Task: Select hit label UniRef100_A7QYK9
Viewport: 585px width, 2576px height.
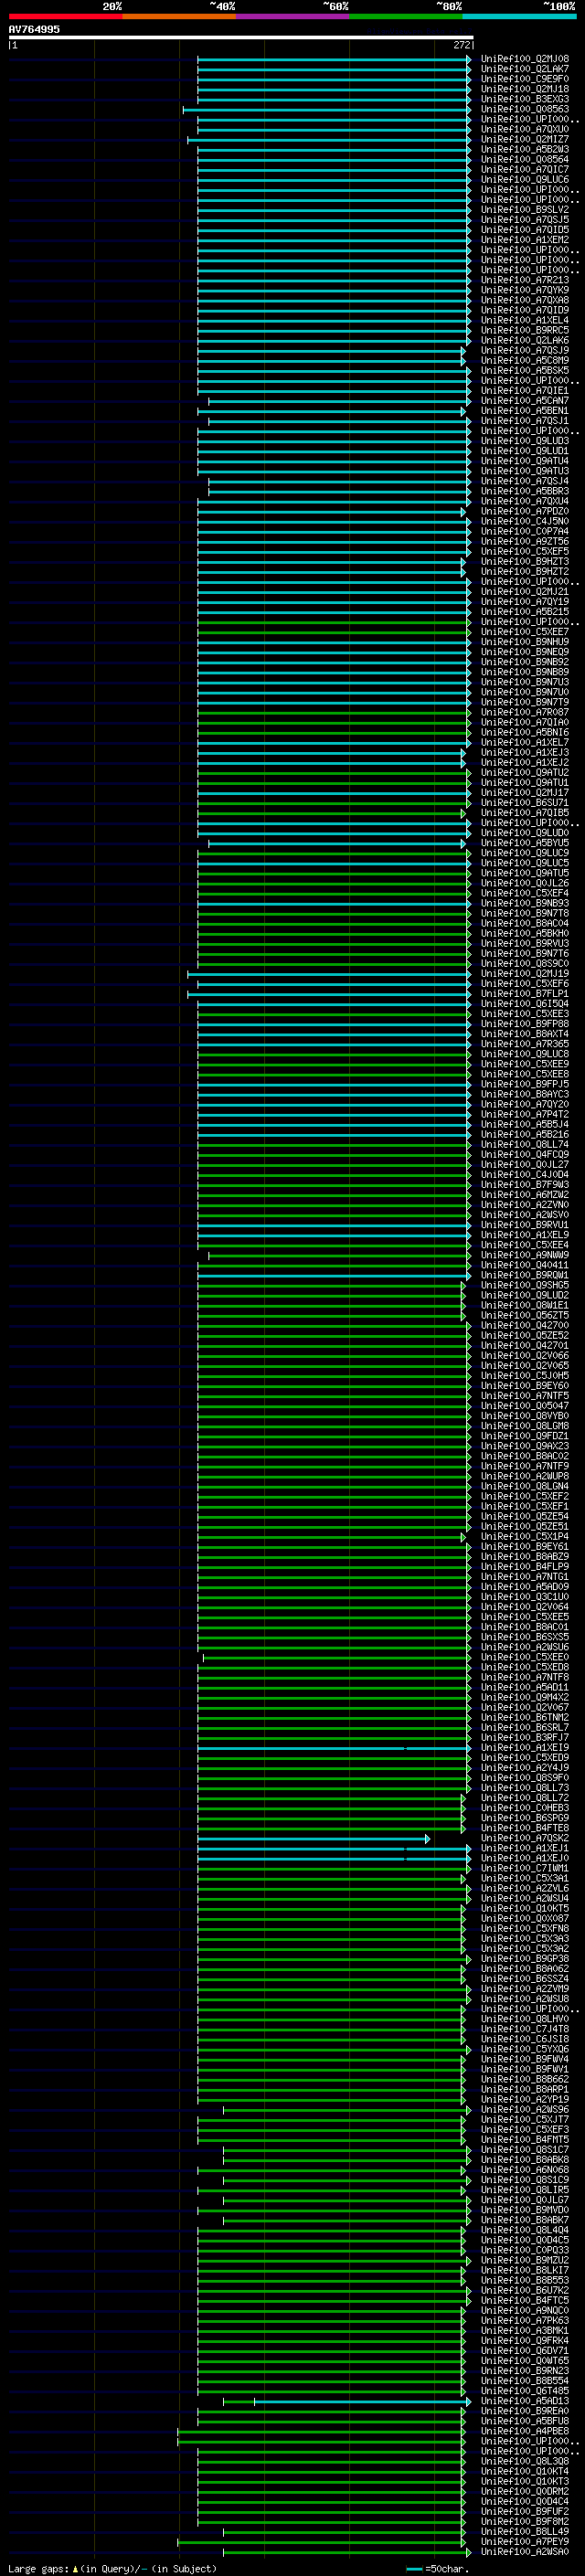Action: 525,290
